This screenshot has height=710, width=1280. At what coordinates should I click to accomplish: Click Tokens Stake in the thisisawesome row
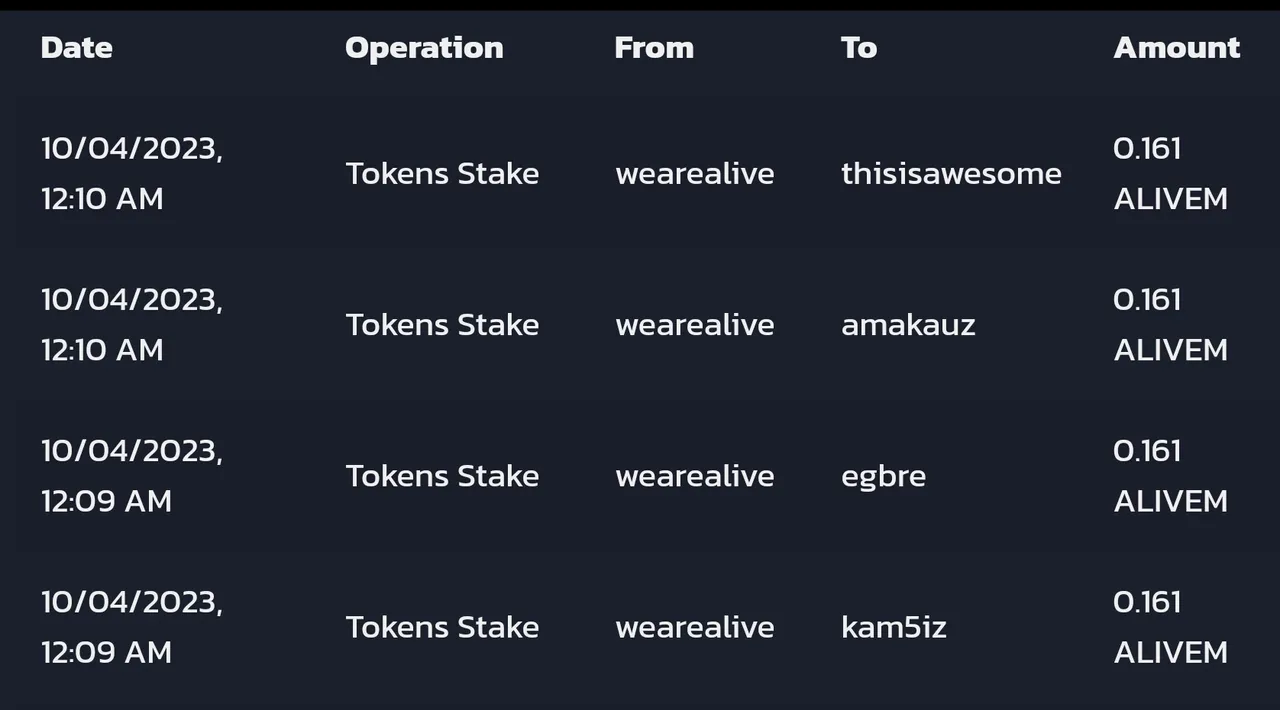(442, 174)
